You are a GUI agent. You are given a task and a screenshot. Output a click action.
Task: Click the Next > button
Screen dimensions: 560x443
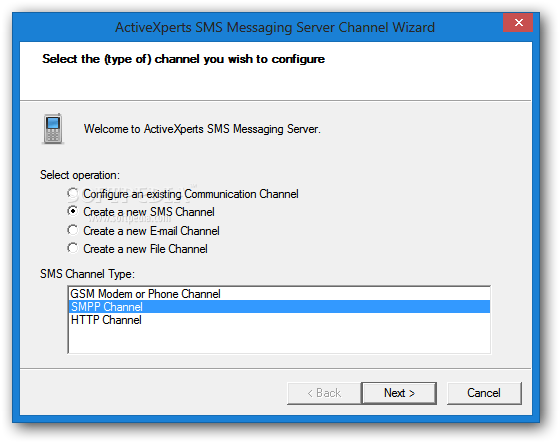coord(399,393)
